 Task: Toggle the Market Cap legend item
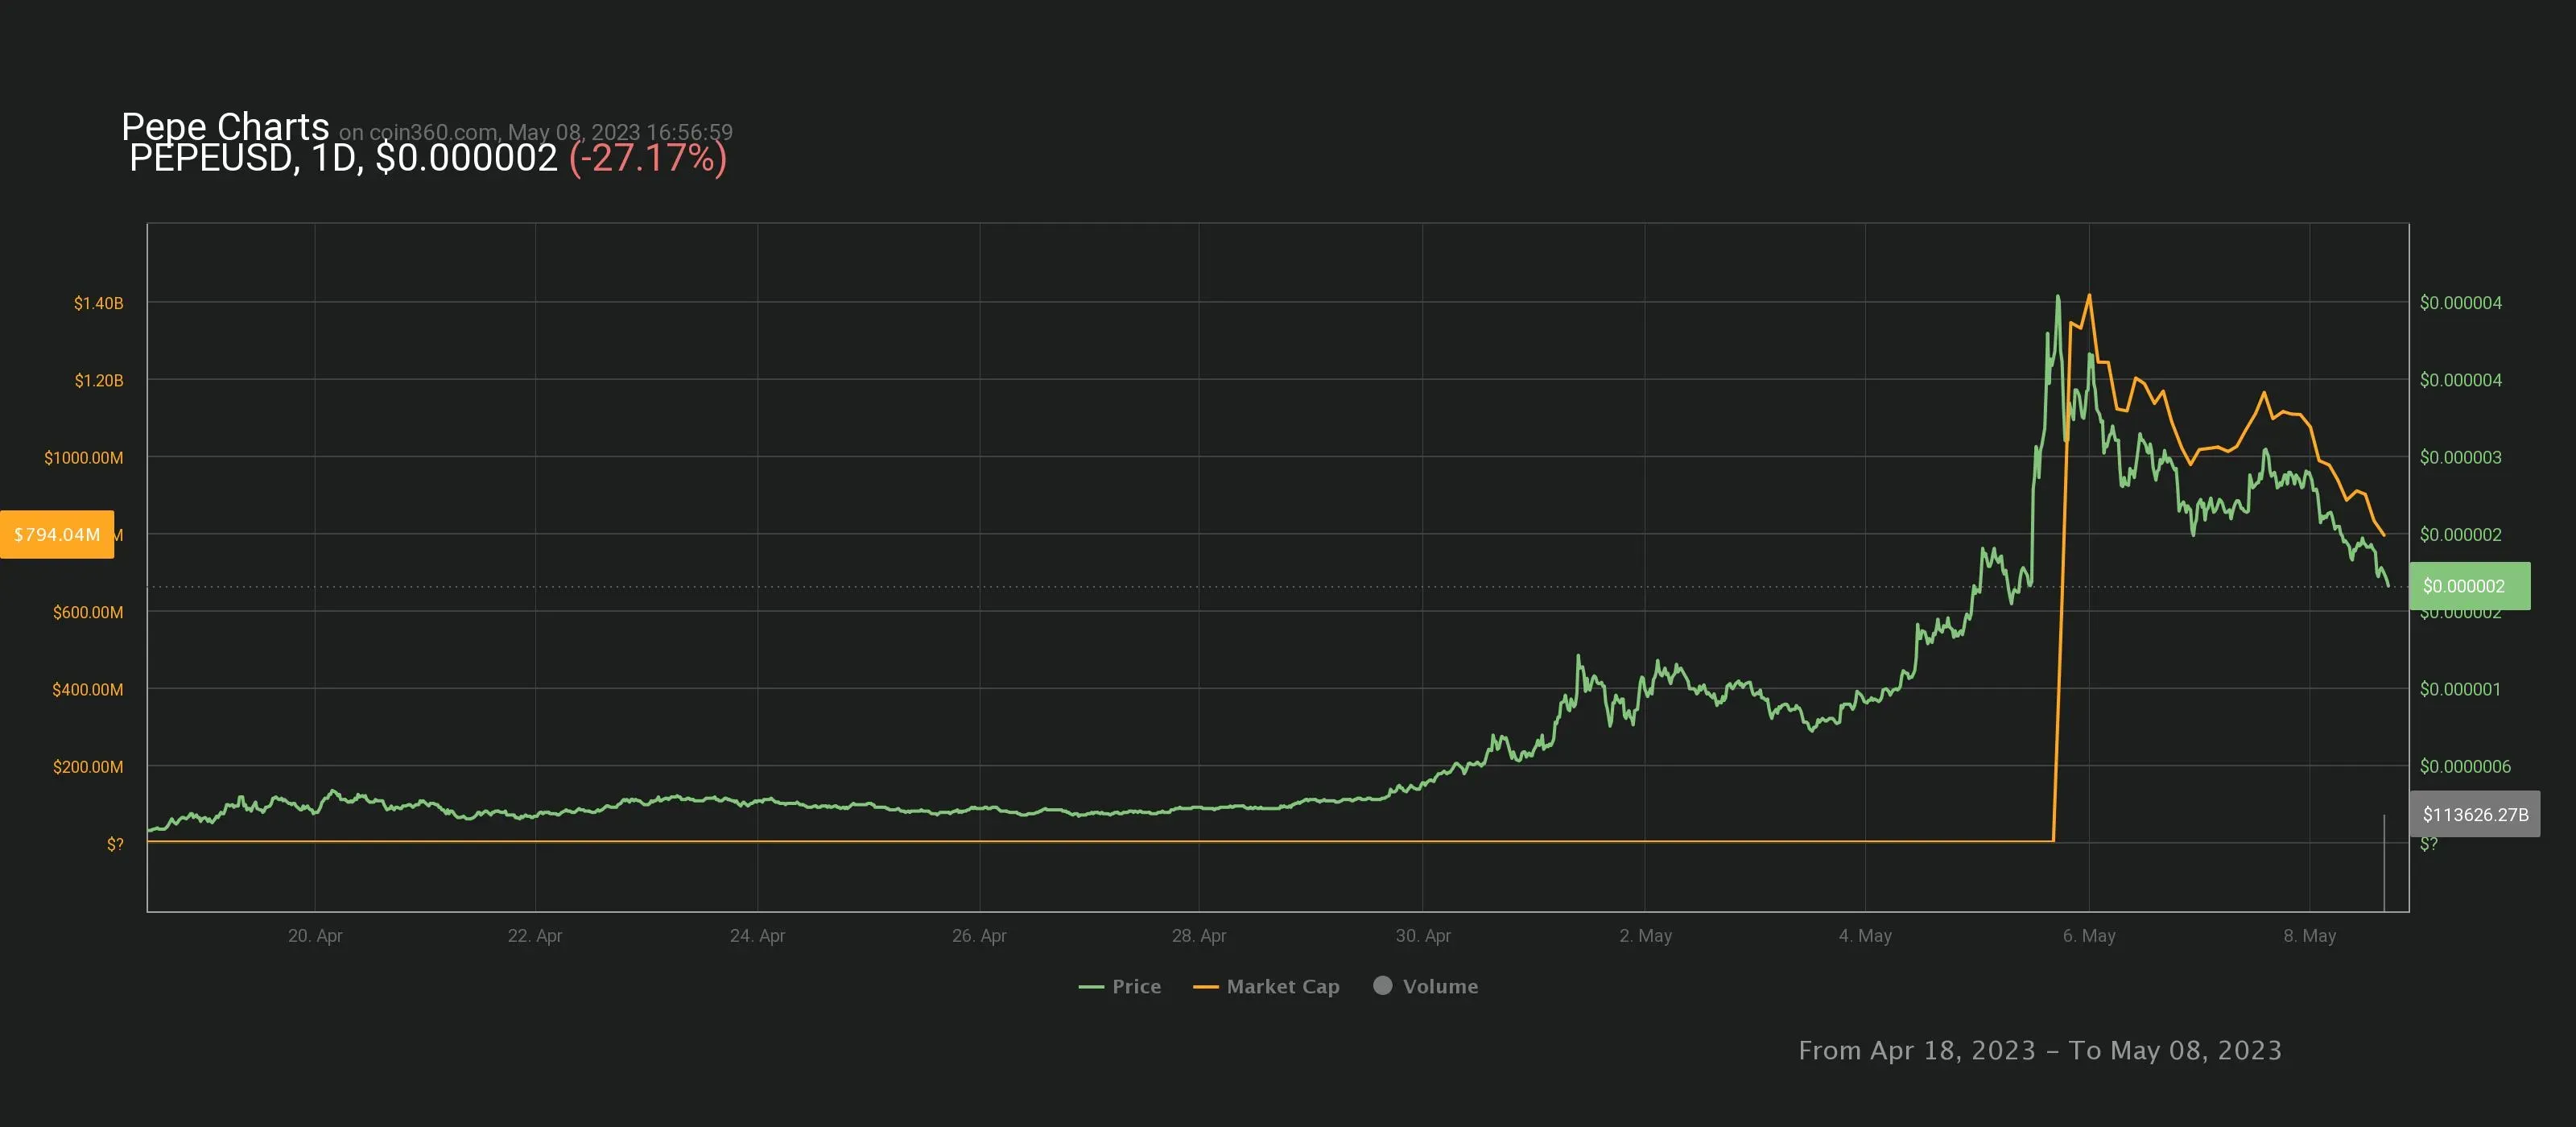click(x=1282, y=986)
